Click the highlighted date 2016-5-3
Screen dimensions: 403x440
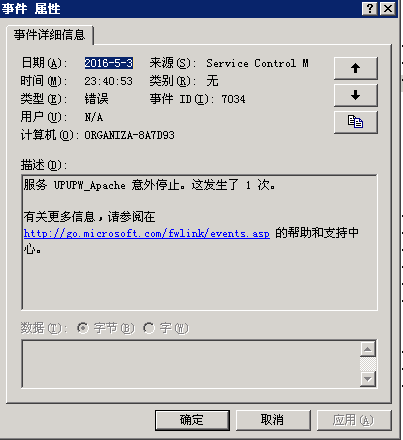coord(109,63)
